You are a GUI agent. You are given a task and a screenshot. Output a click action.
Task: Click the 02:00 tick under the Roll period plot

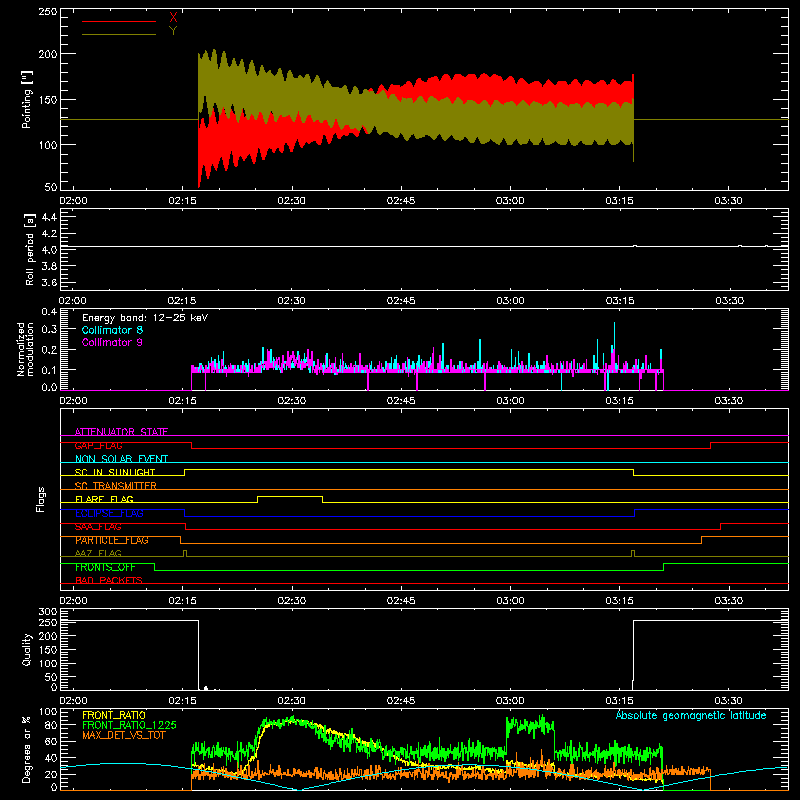[x=73, y=301]
